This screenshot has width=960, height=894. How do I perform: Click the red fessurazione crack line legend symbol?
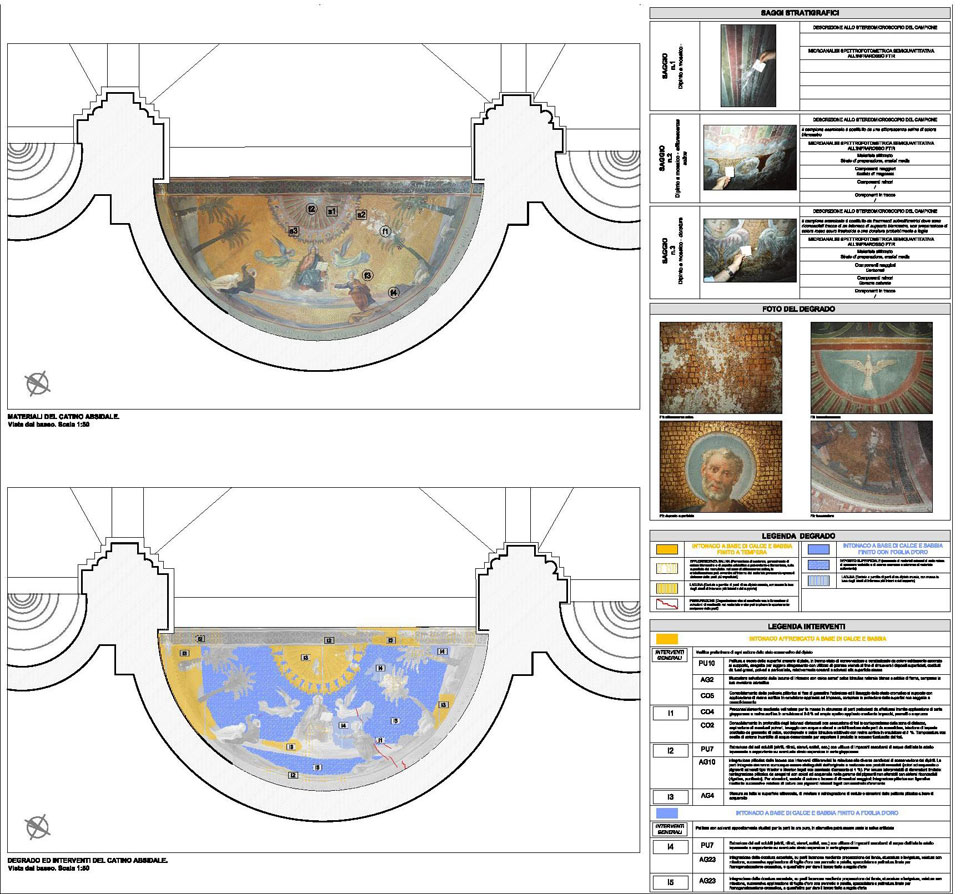(667, 604)
